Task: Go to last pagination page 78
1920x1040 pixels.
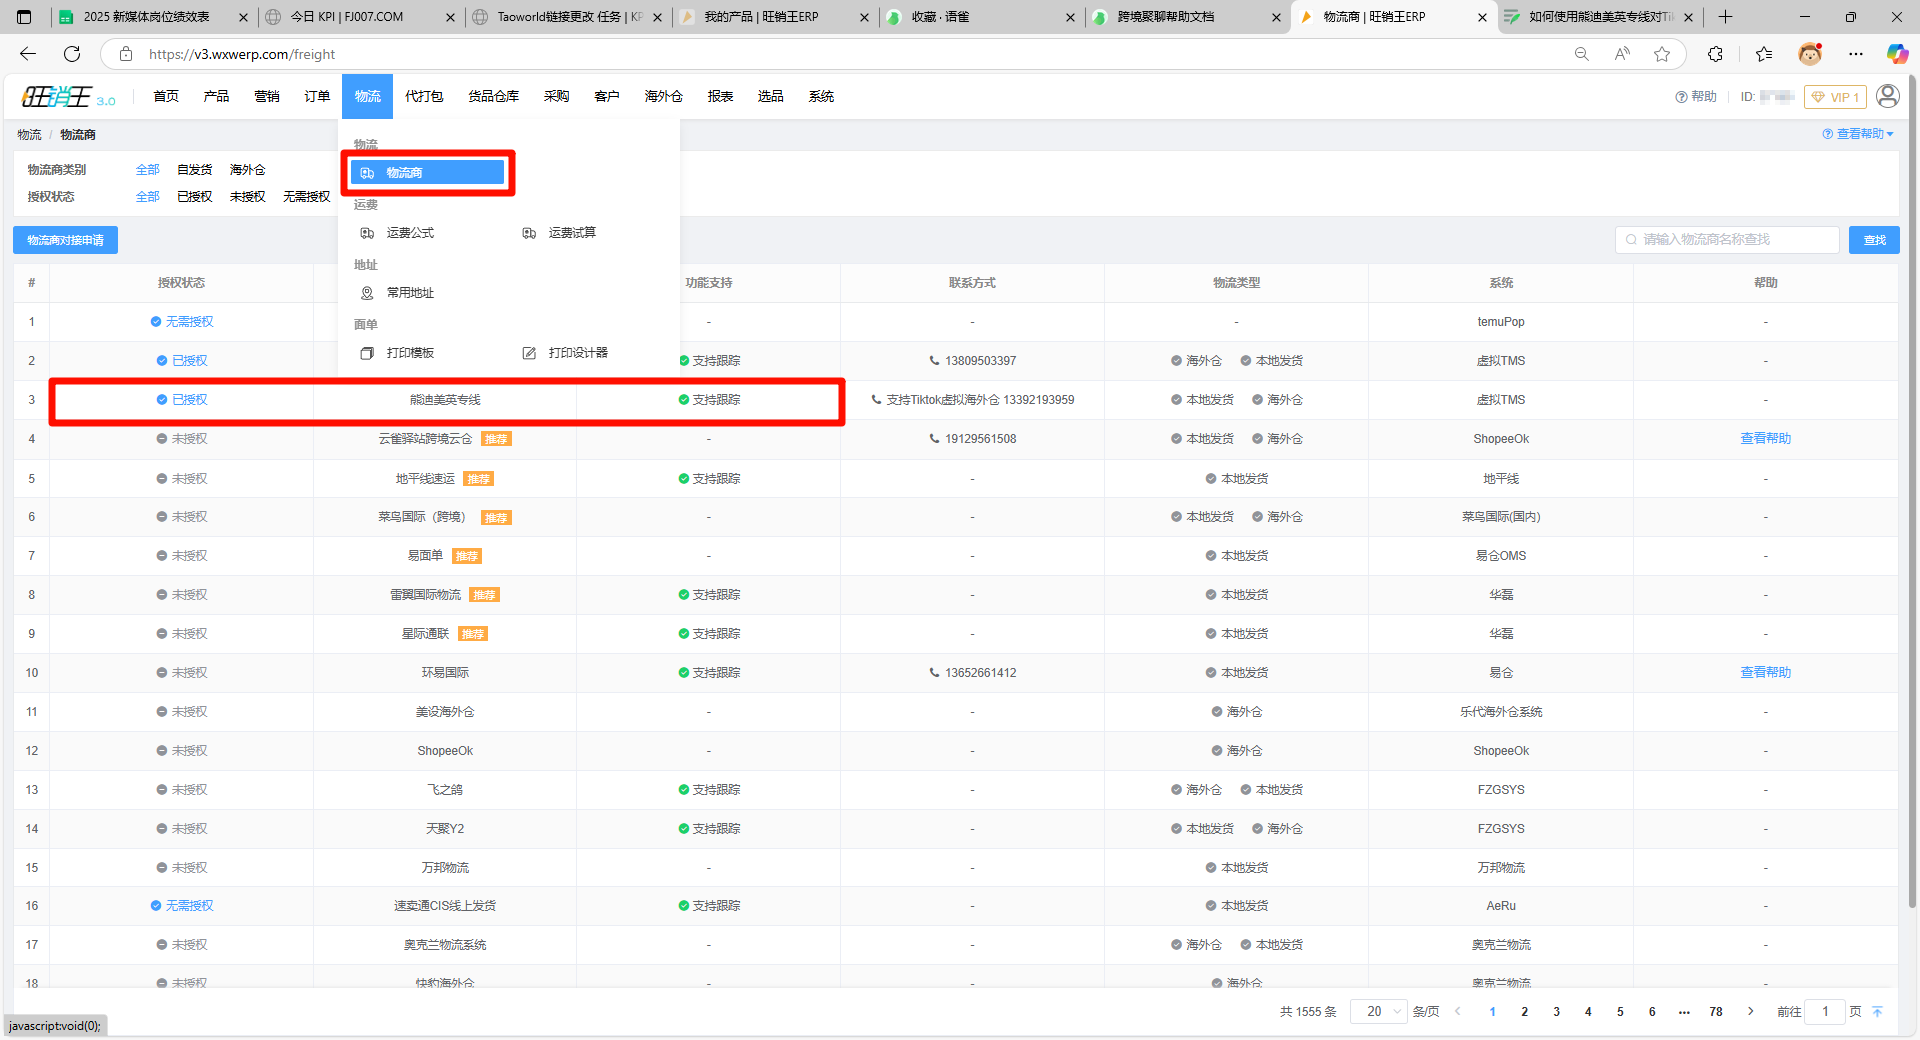Action: tap(1716, 1011)
